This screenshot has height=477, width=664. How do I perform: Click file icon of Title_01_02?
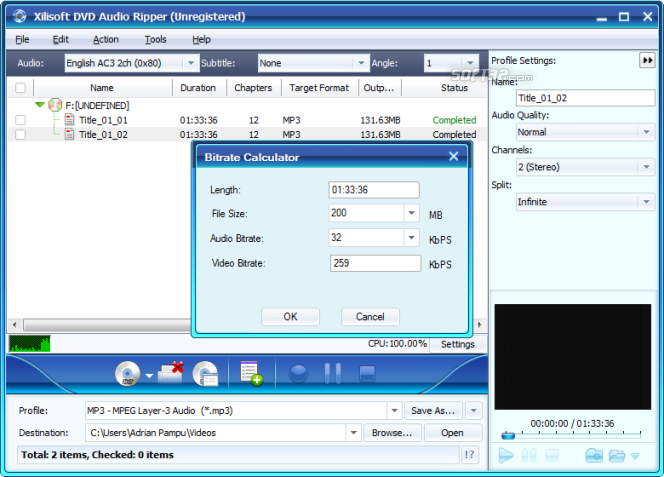point(69,134)
